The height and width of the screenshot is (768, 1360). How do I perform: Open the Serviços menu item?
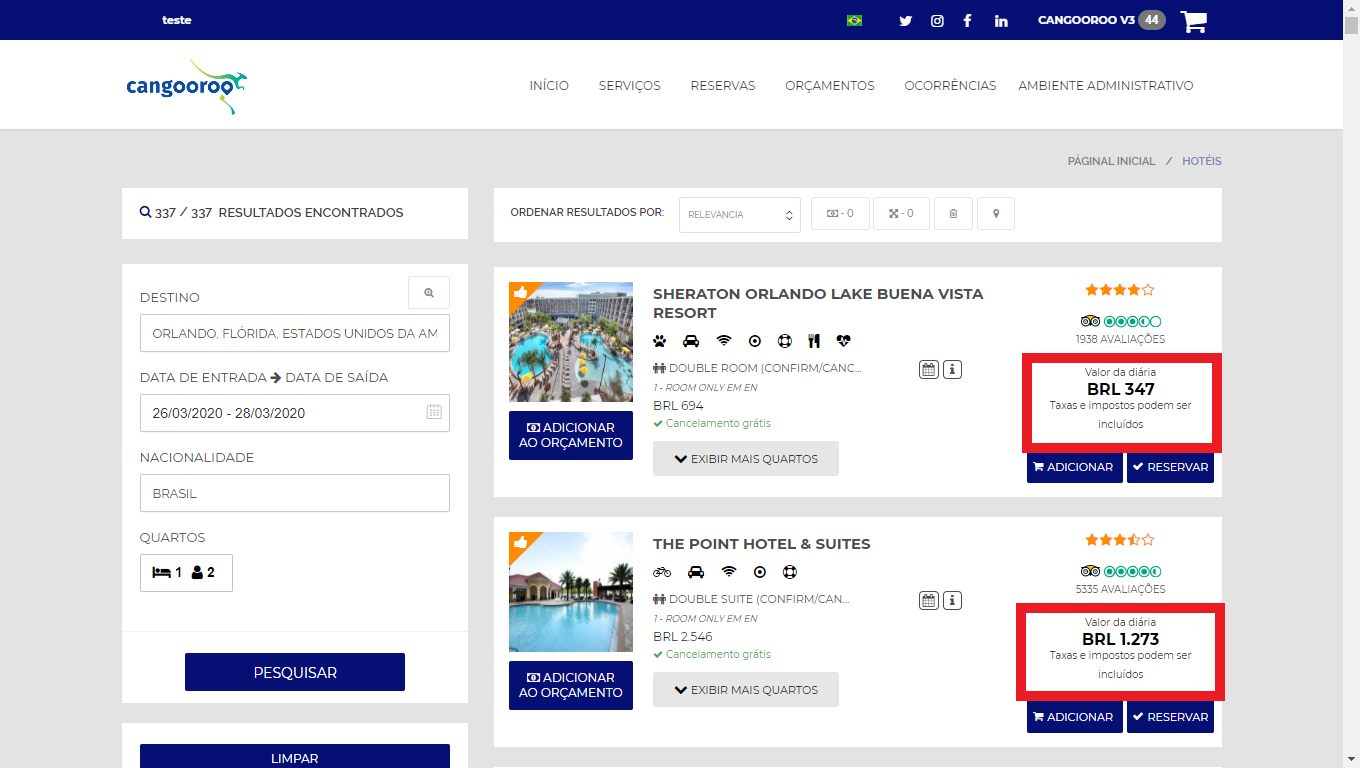(x=630, y=86)
